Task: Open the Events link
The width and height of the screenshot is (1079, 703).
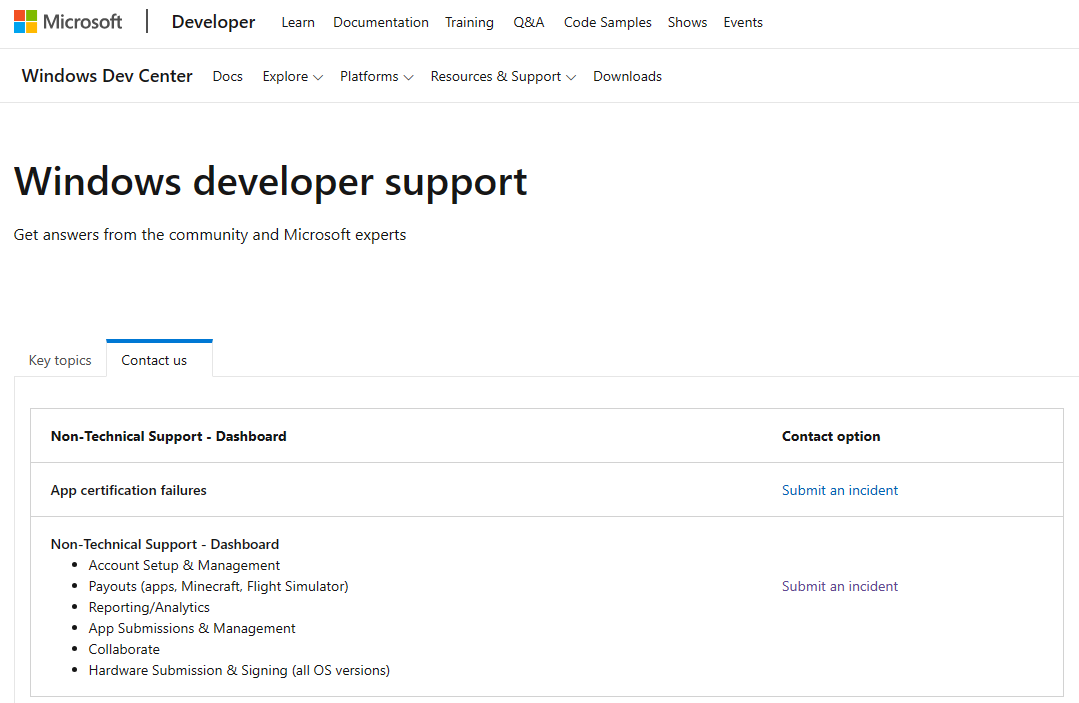Action: 743,23
